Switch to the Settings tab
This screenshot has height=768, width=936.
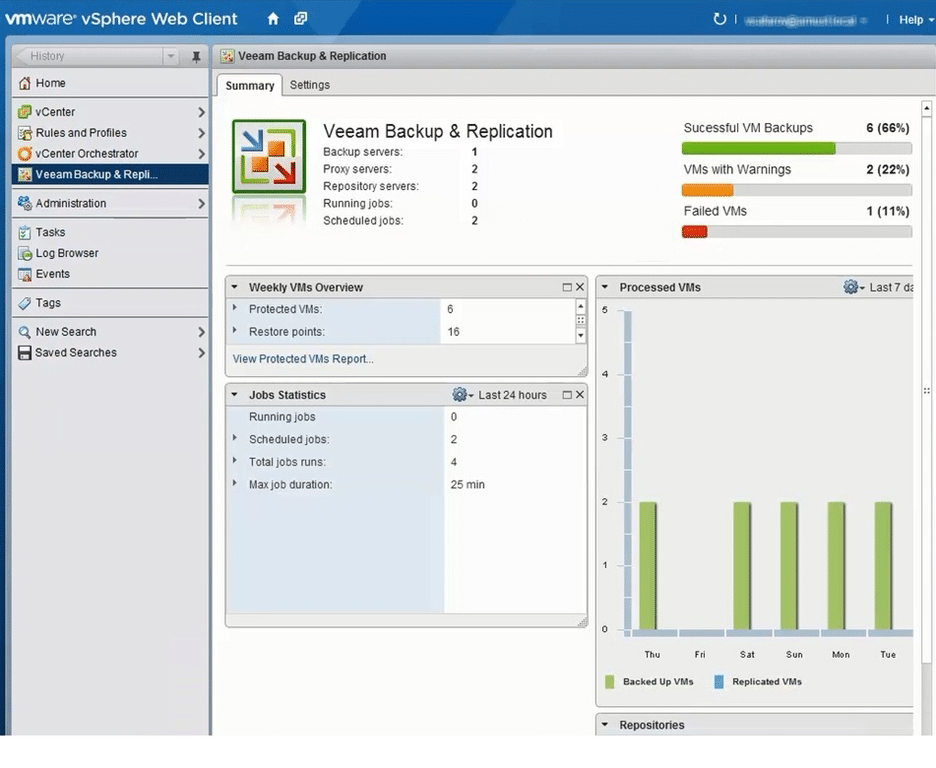pos(309,85)
